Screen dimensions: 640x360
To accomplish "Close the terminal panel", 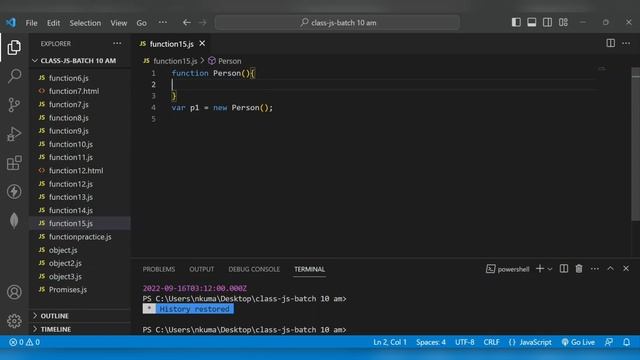I will pyautogui.click(x=626, y=269).
